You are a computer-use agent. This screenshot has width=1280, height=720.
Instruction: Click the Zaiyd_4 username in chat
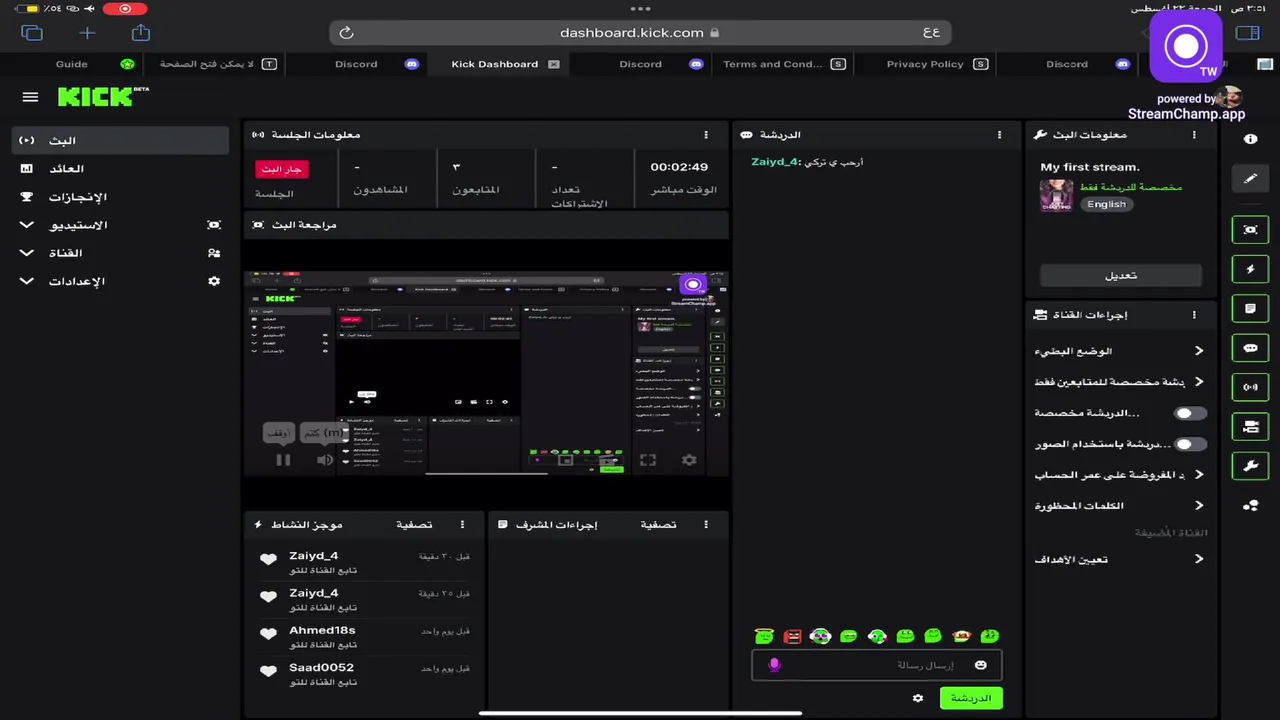click(x=775, y=162)
